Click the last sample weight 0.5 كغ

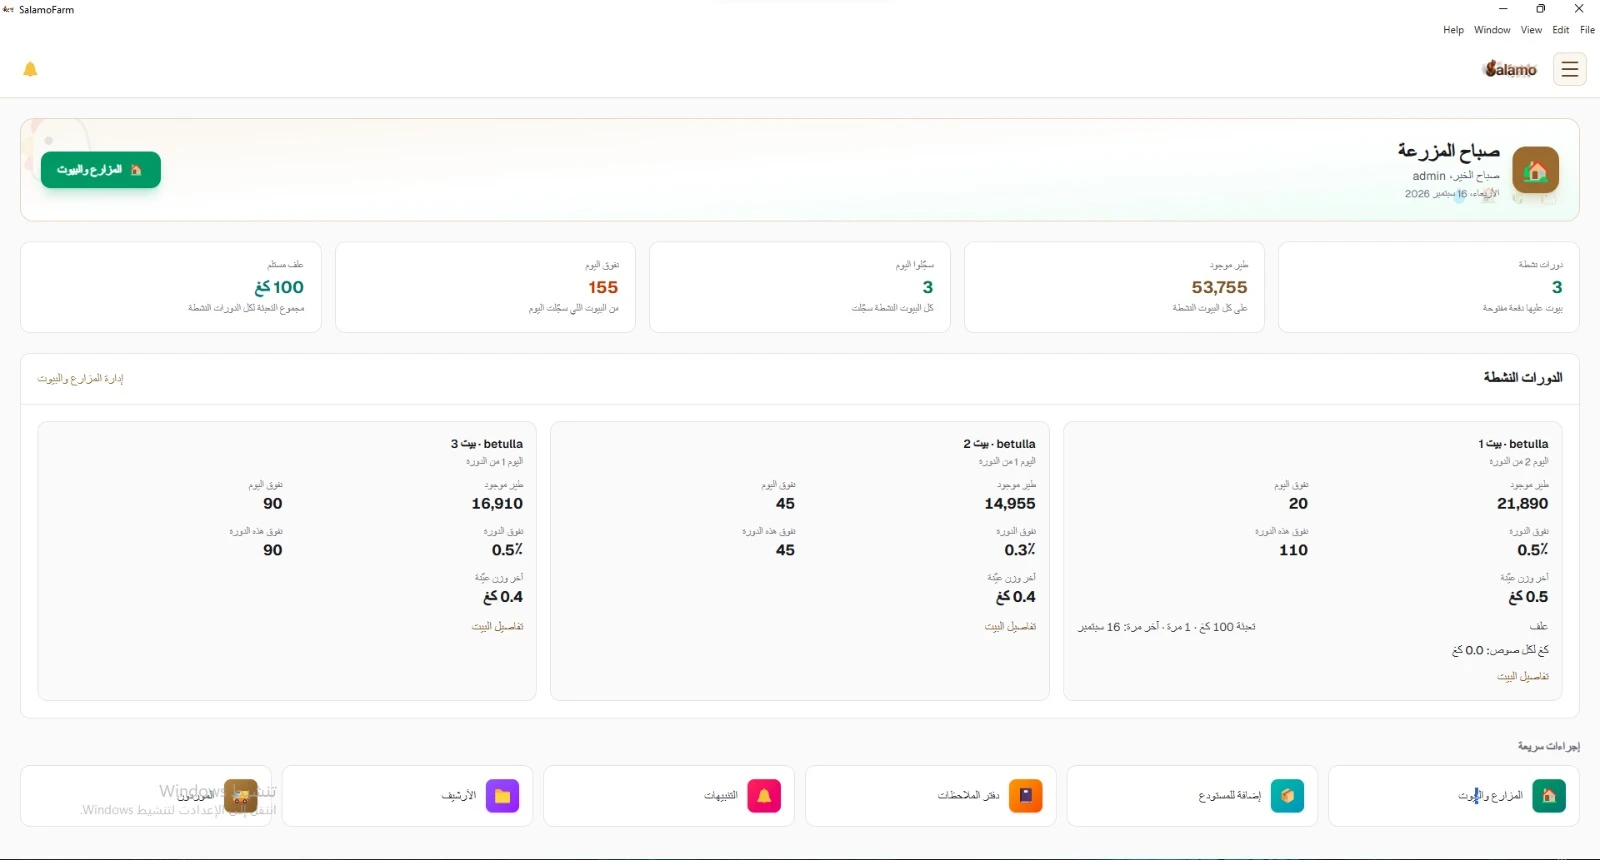(1528, 597)
